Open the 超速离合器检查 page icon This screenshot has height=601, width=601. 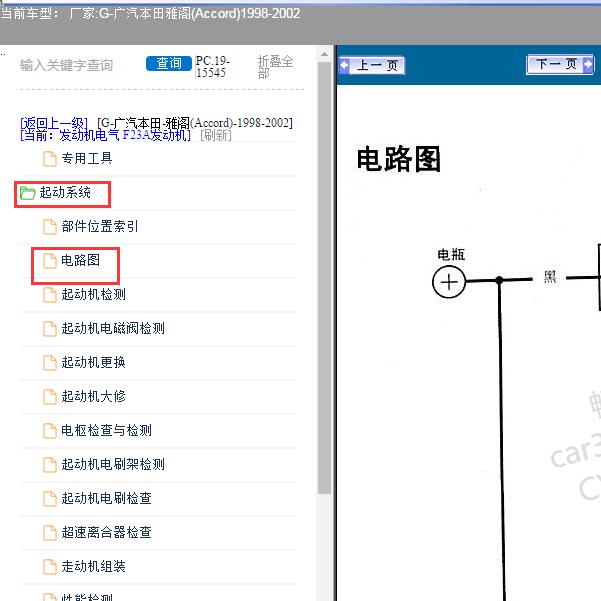click(x=50, y=532)
